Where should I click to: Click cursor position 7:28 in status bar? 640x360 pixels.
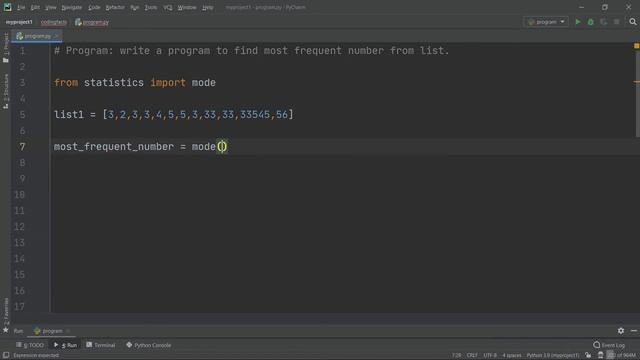pyautogui.click(x=456, y=355)
